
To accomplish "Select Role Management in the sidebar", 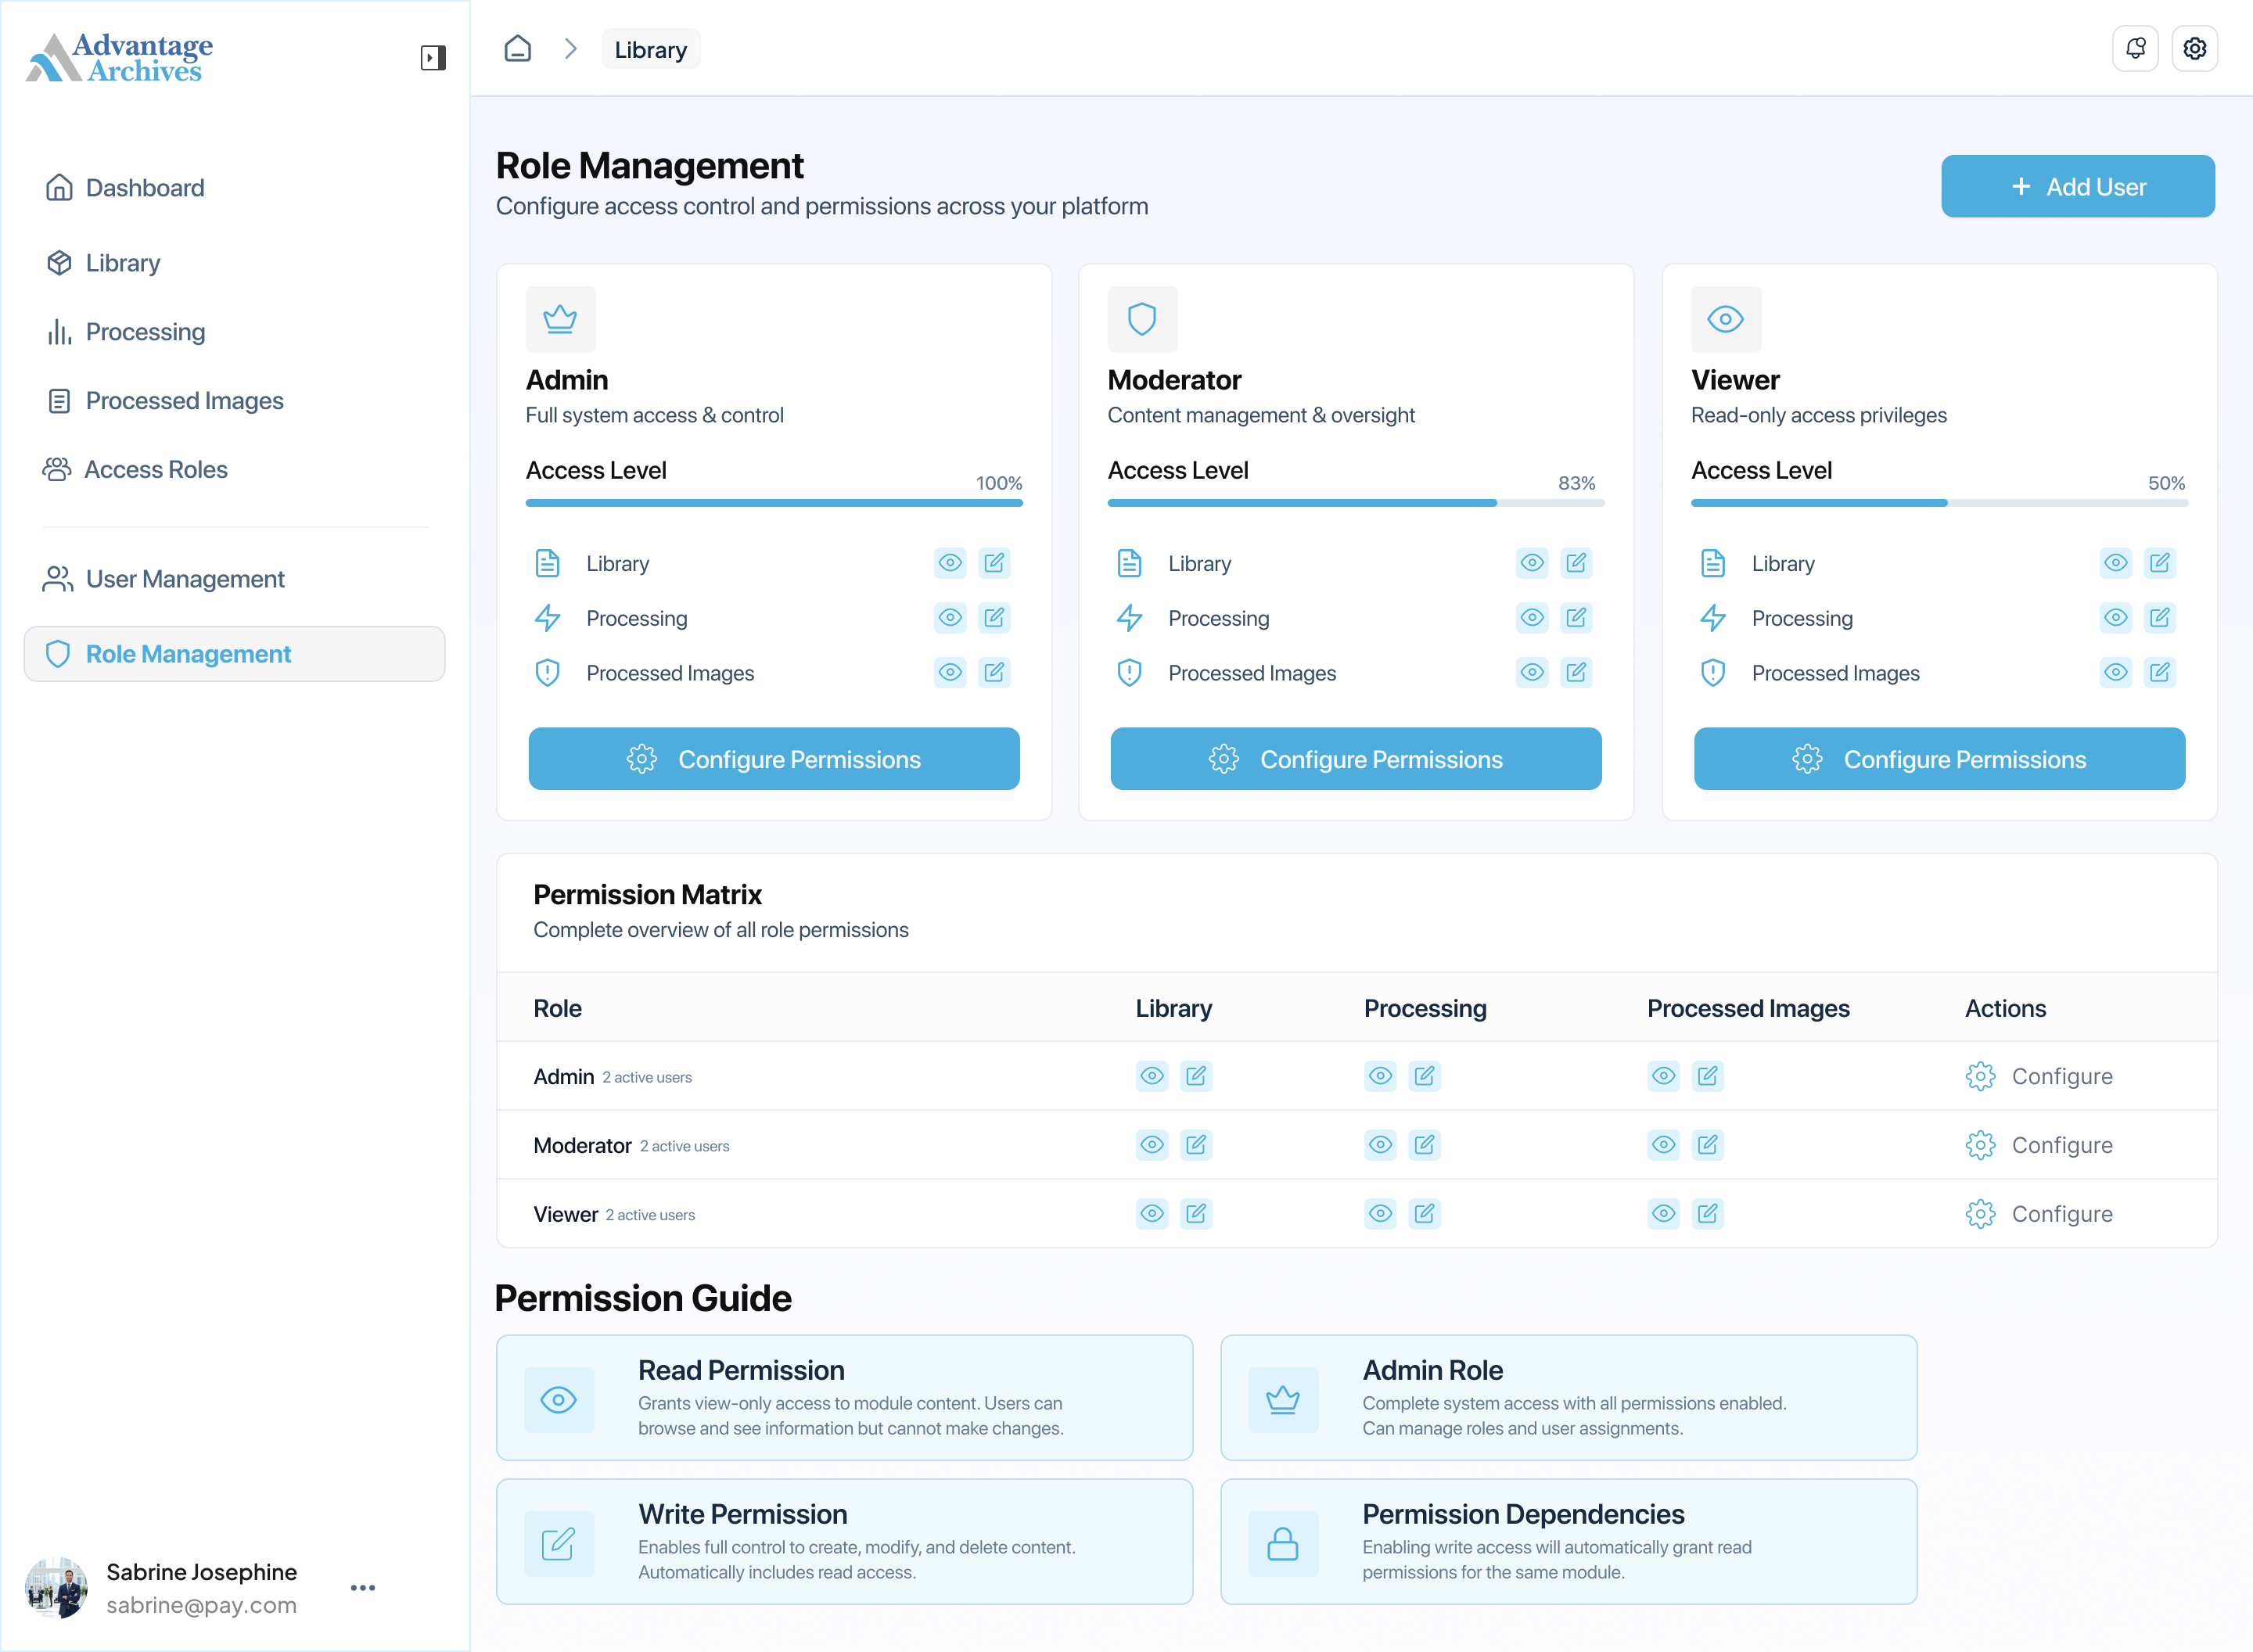I will coord(235,654).
